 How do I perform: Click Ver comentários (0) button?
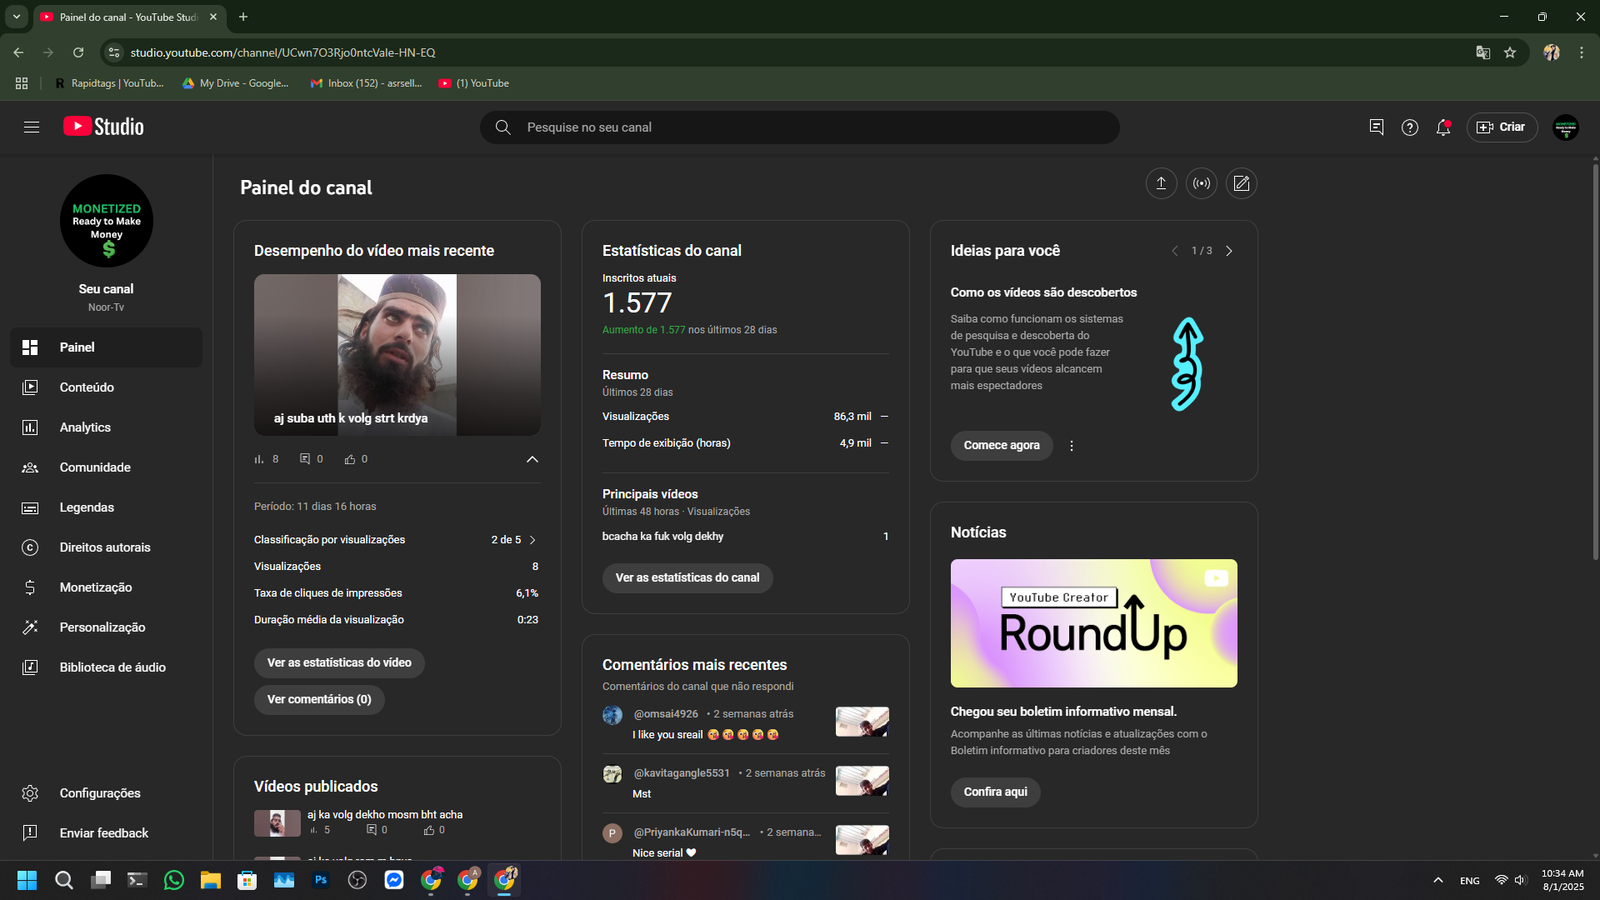pos(319,700)
